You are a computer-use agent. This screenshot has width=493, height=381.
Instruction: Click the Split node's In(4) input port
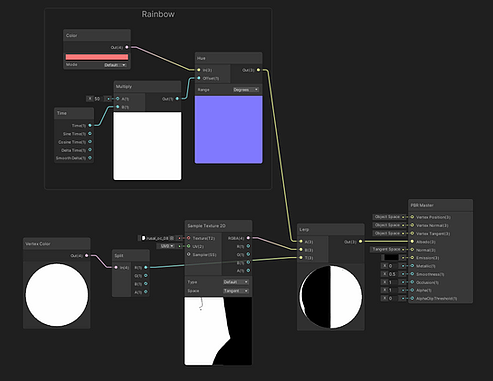[x=116, y=267]
